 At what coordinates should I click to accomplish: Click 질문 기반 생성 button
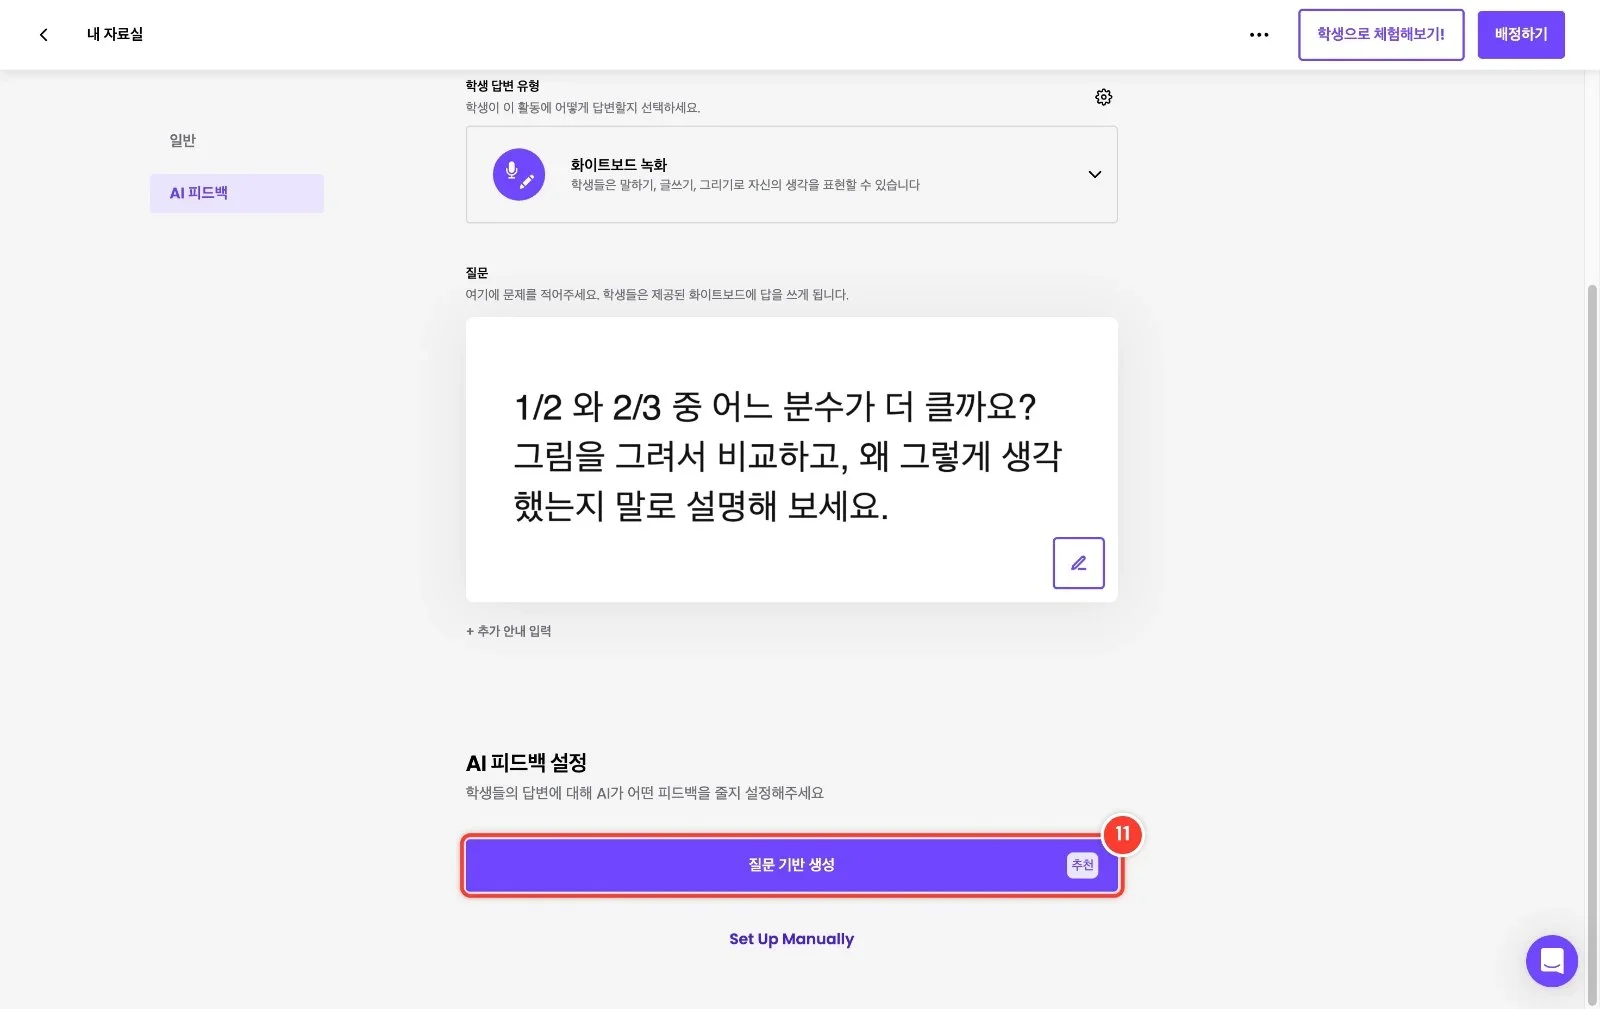pos(791,865)
